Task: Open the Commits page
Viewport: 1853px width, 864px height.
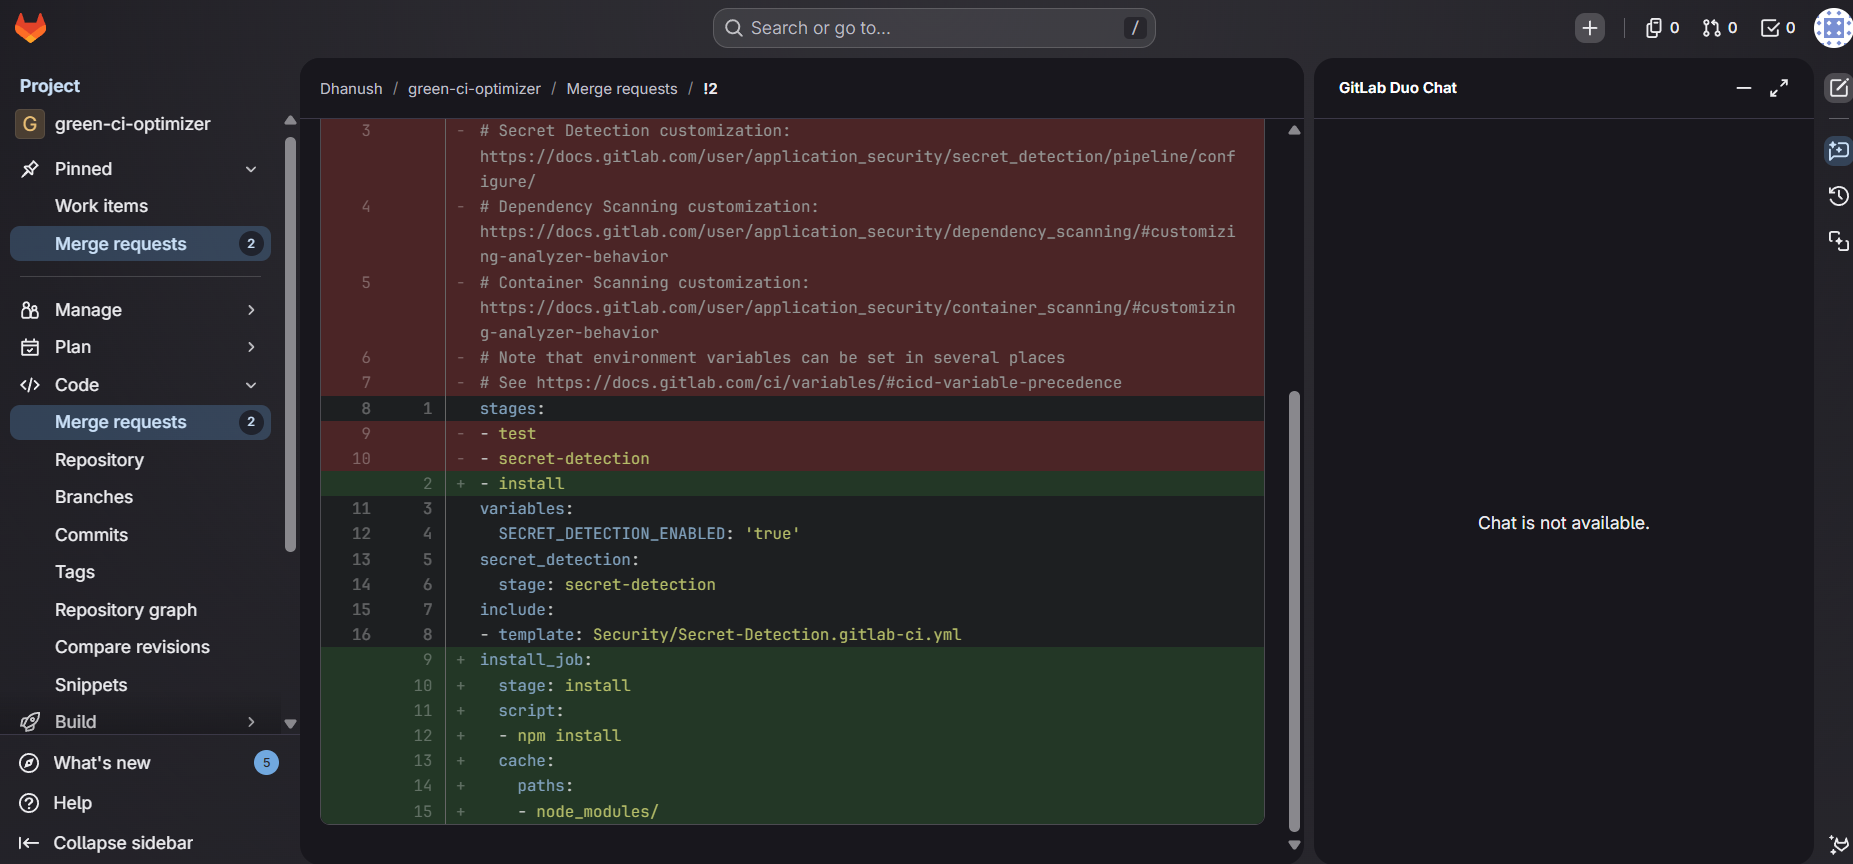Action: [x=140, y=535]
